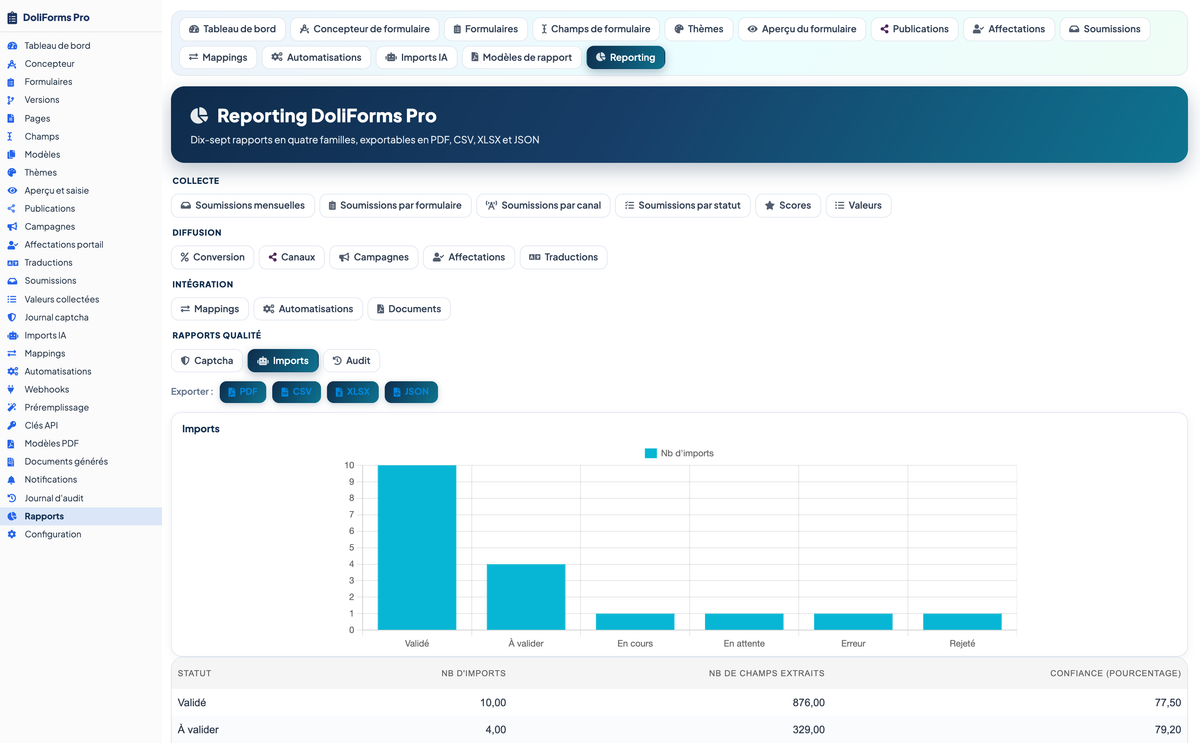The height and width of the screenshot is (743, 1200).
Task: Click the Confiance (Pourcentage) column header
Action: (x=1115, y=674)
